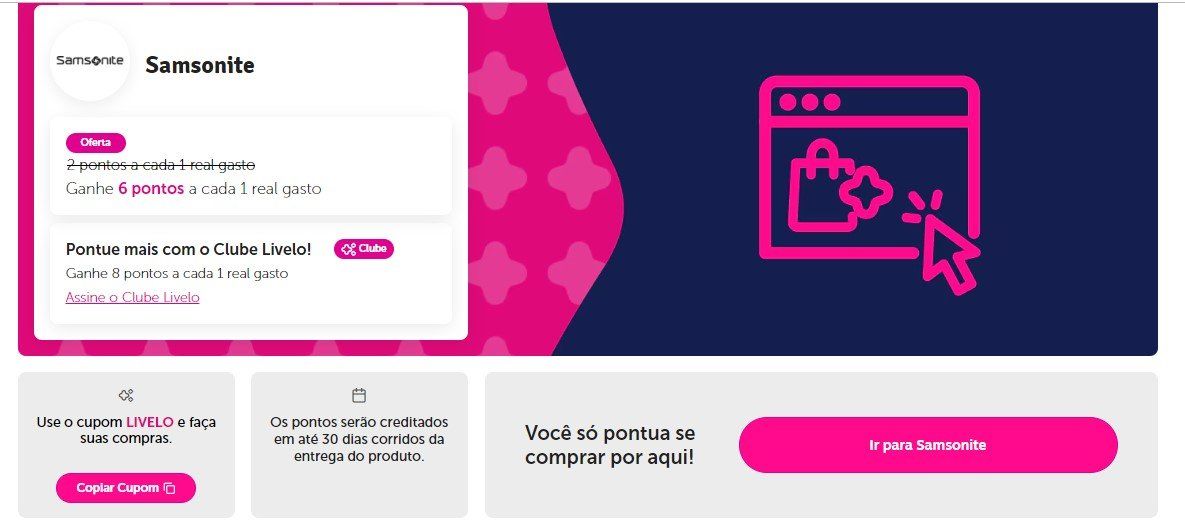Viewport: 1185px width, 528px height.
Task: Click the Copiar Cupom button
Action: tap(125, 488)
